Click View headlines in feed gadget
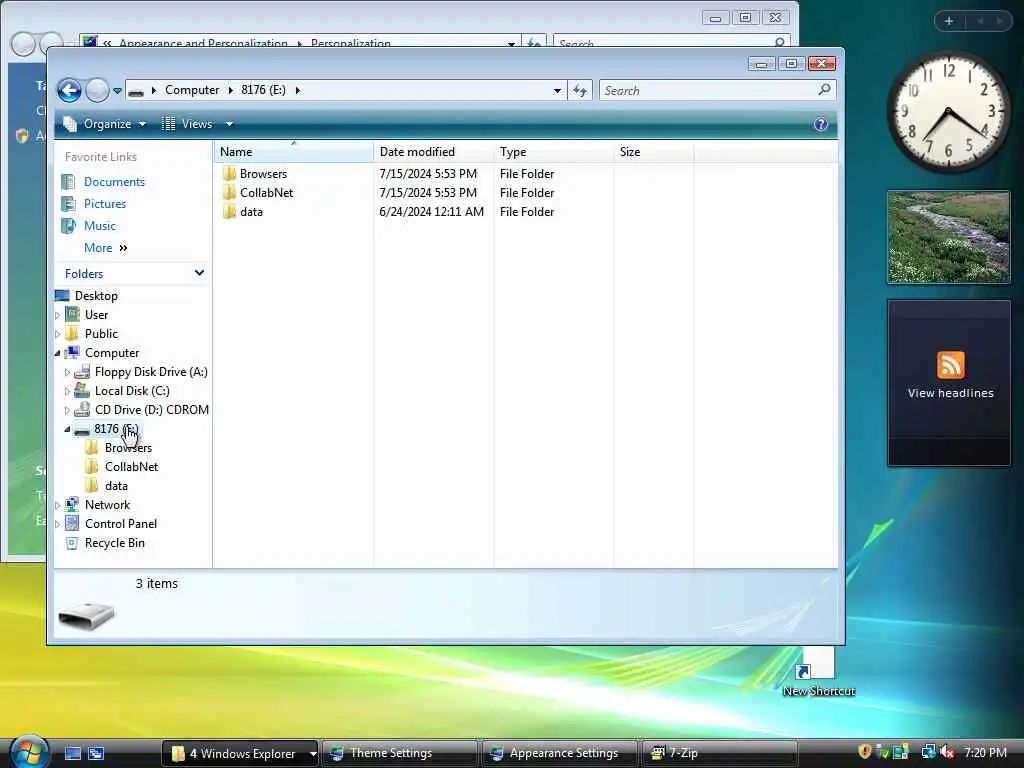 tap(950, 393)
